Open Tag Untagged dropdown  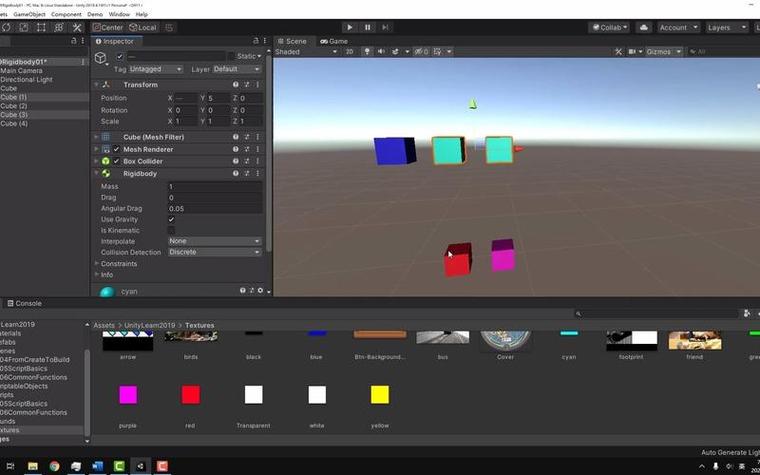tap(156, 69)
